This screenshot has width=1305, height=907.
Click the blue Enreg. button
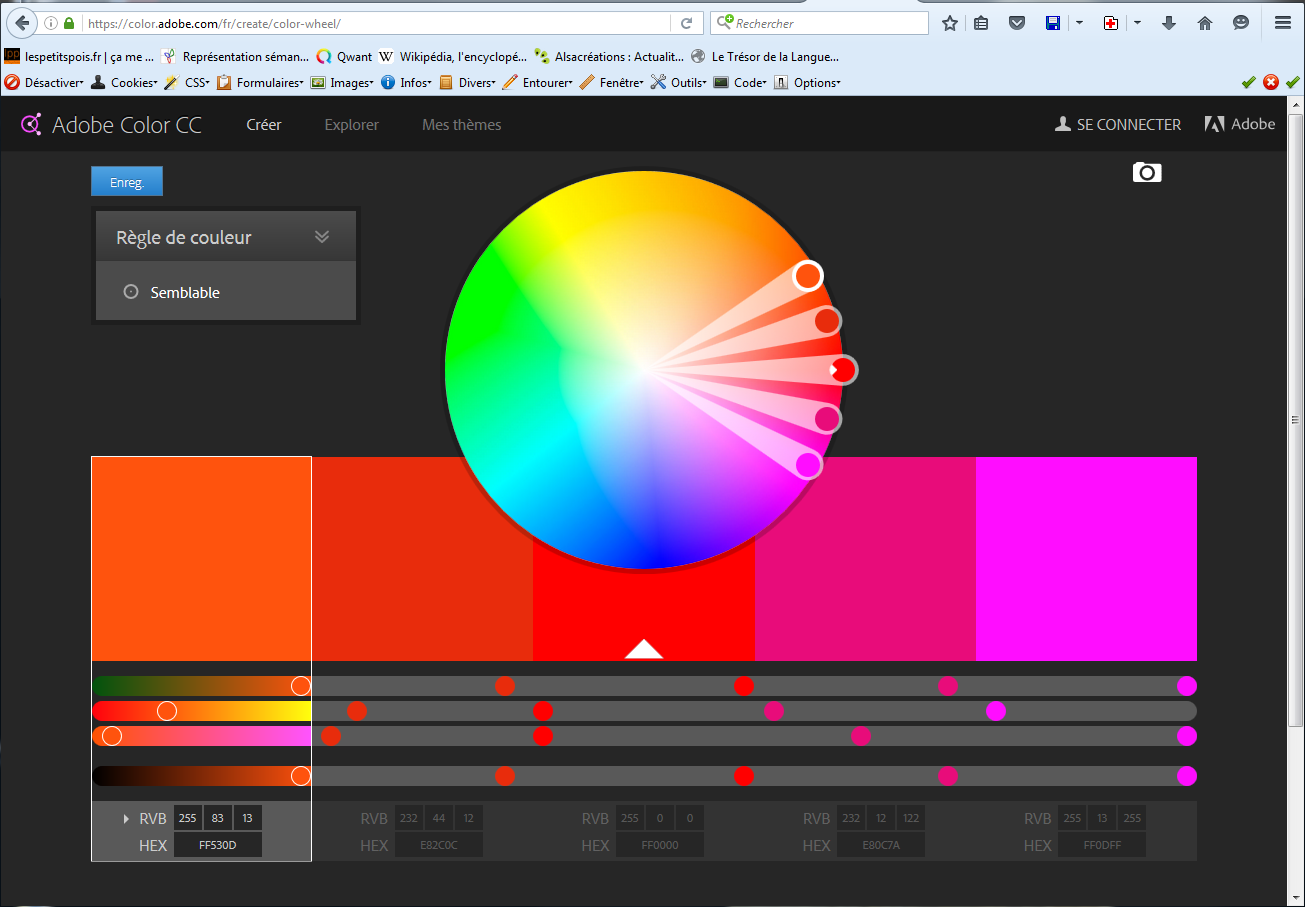click(127, 182)
